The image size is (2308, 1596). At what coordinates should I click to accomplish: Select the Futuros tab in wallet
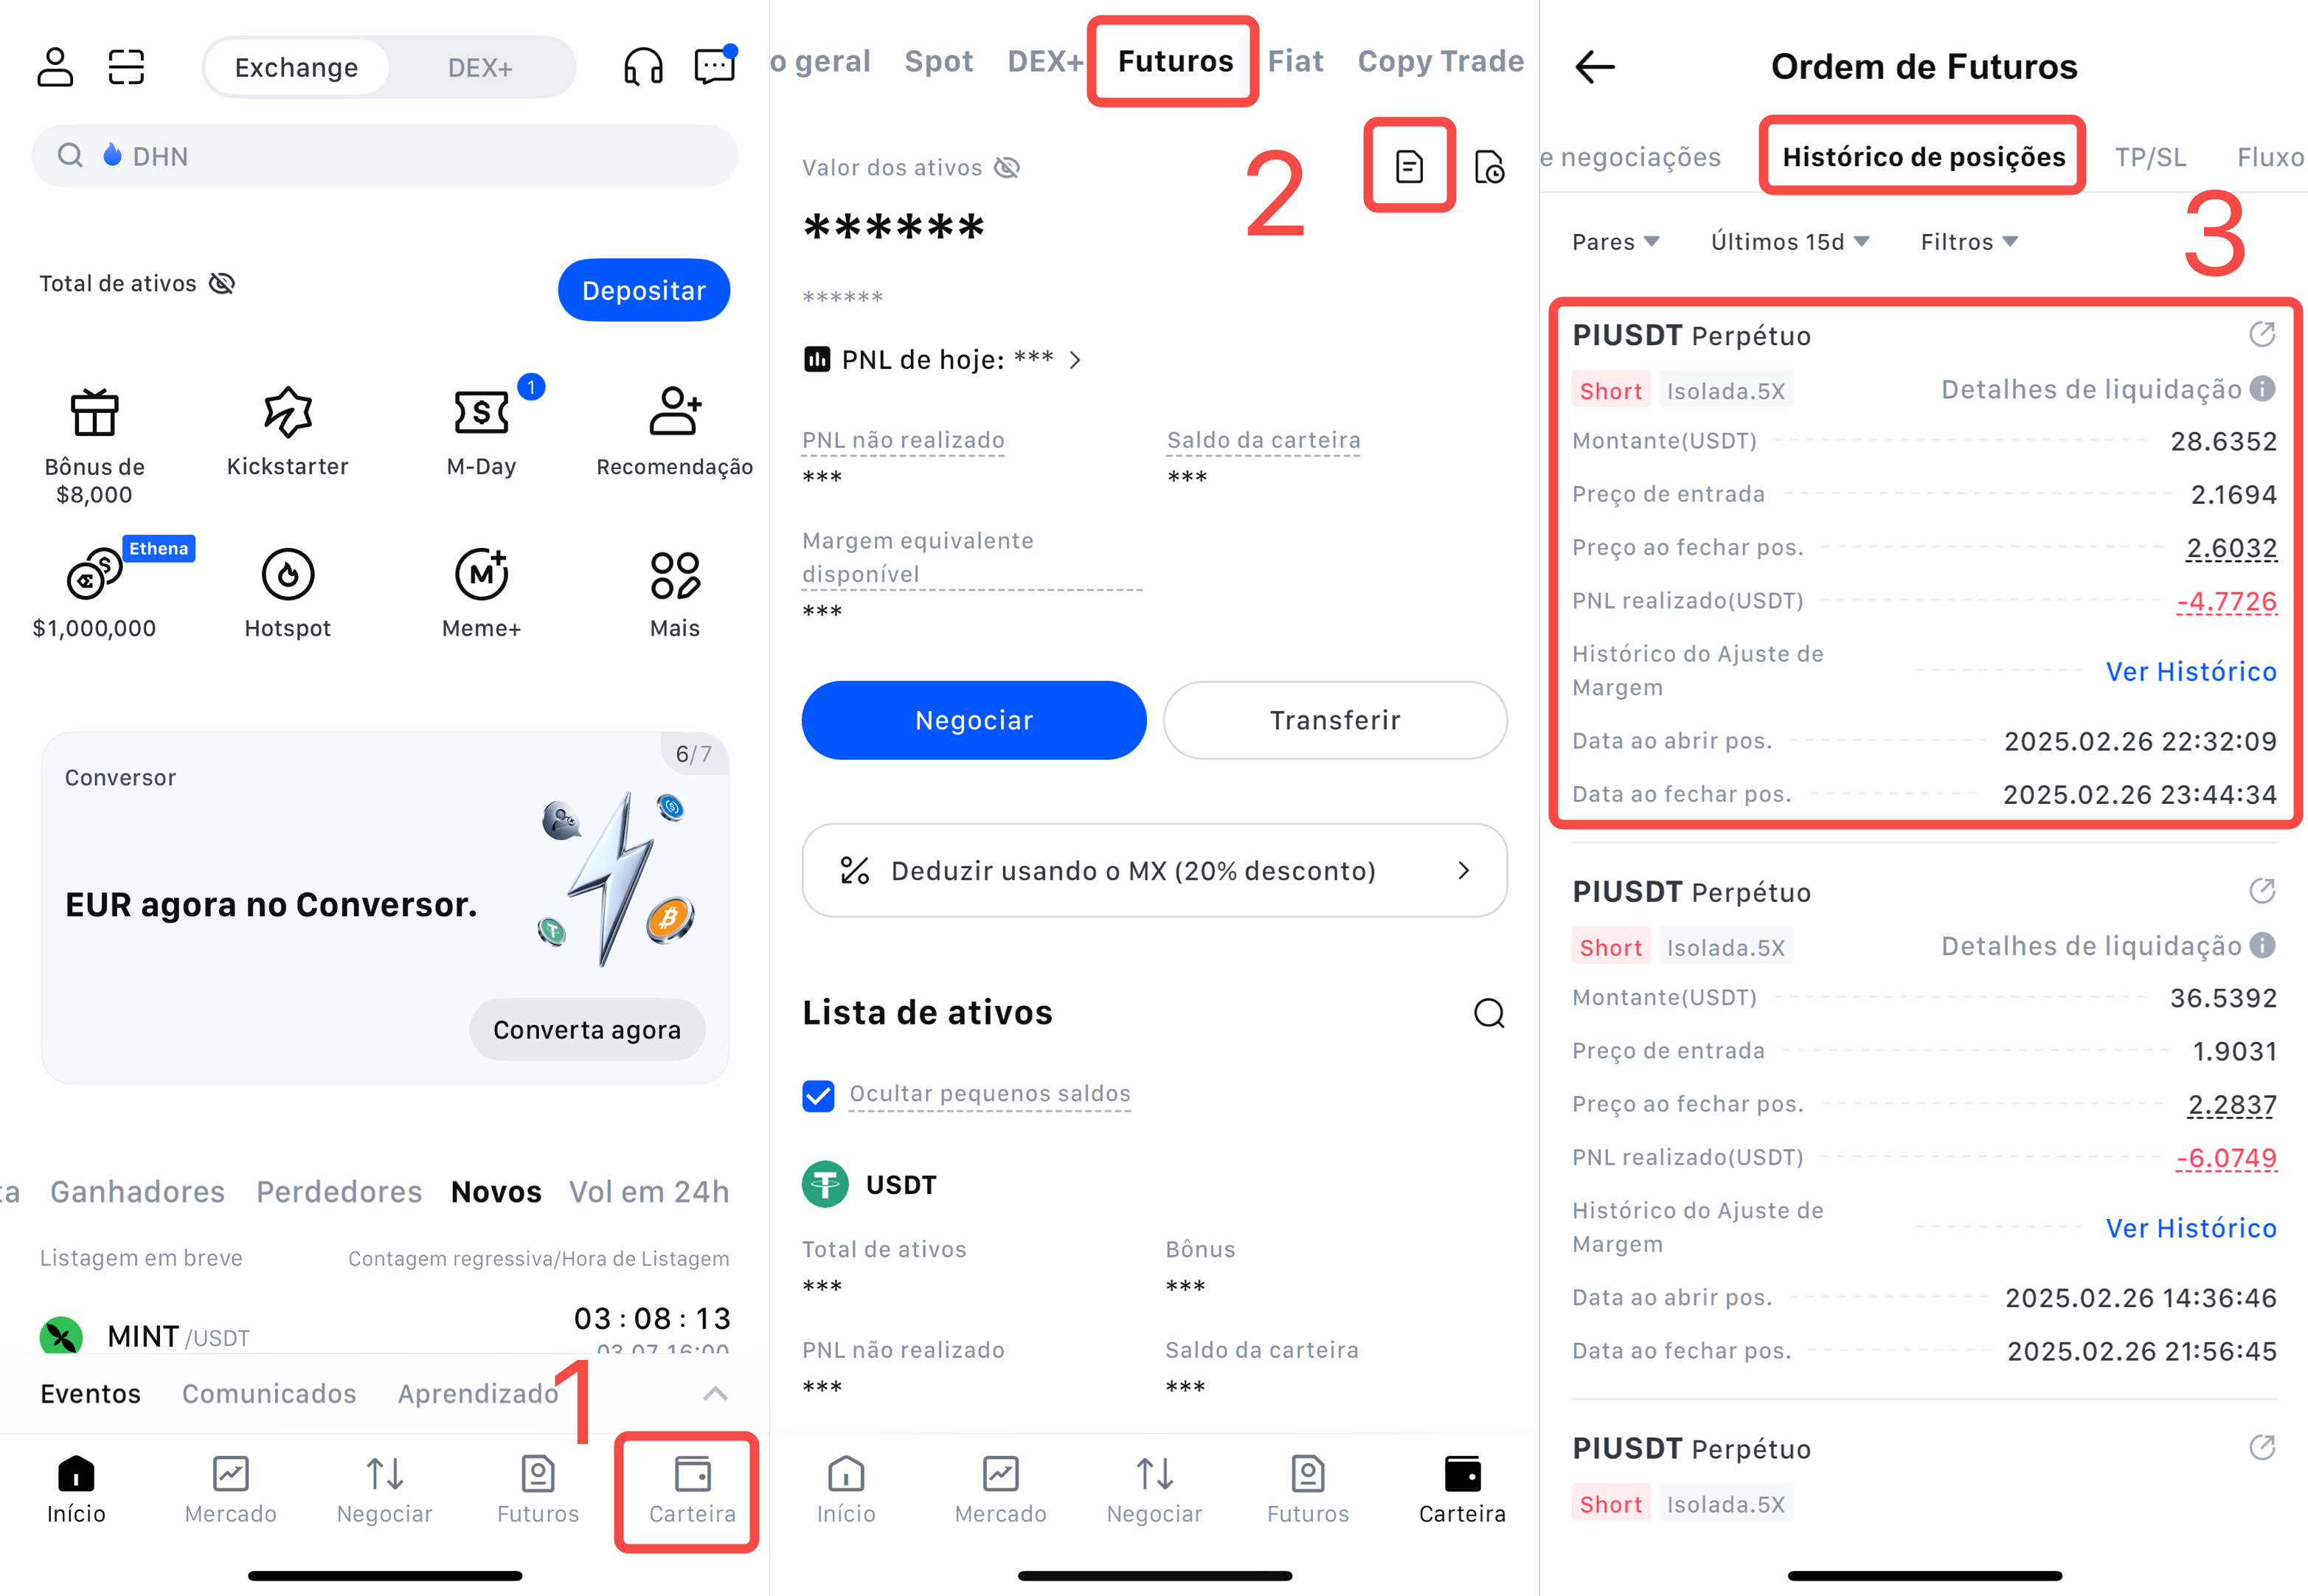point(1175,61)
